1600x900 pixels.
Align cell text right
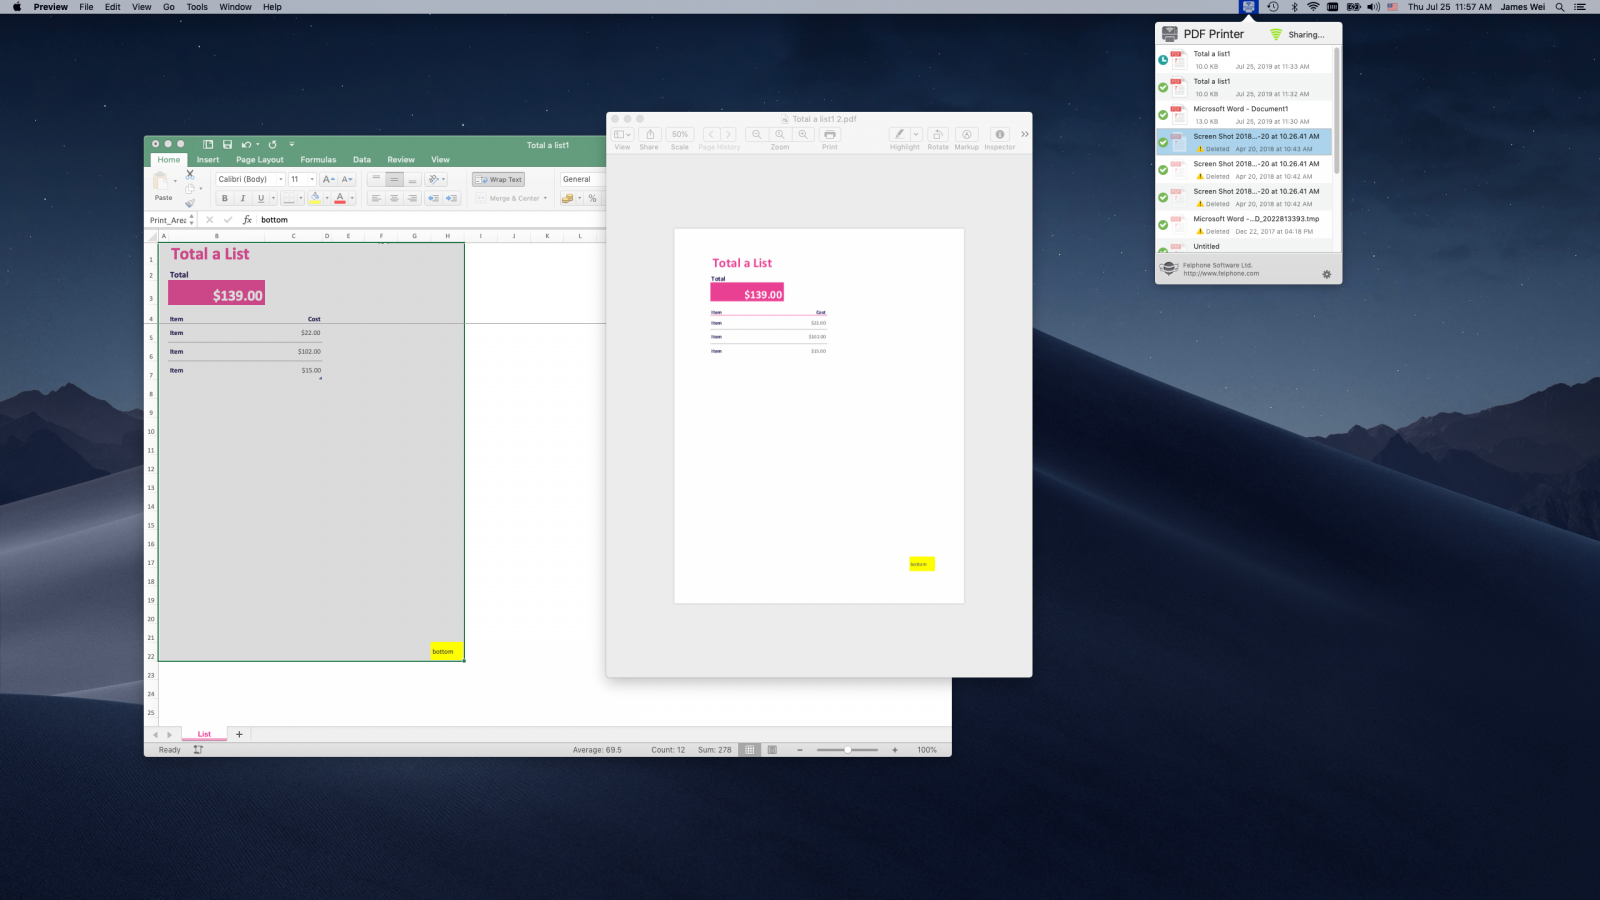pyautogui.click(x=412, y=198)
